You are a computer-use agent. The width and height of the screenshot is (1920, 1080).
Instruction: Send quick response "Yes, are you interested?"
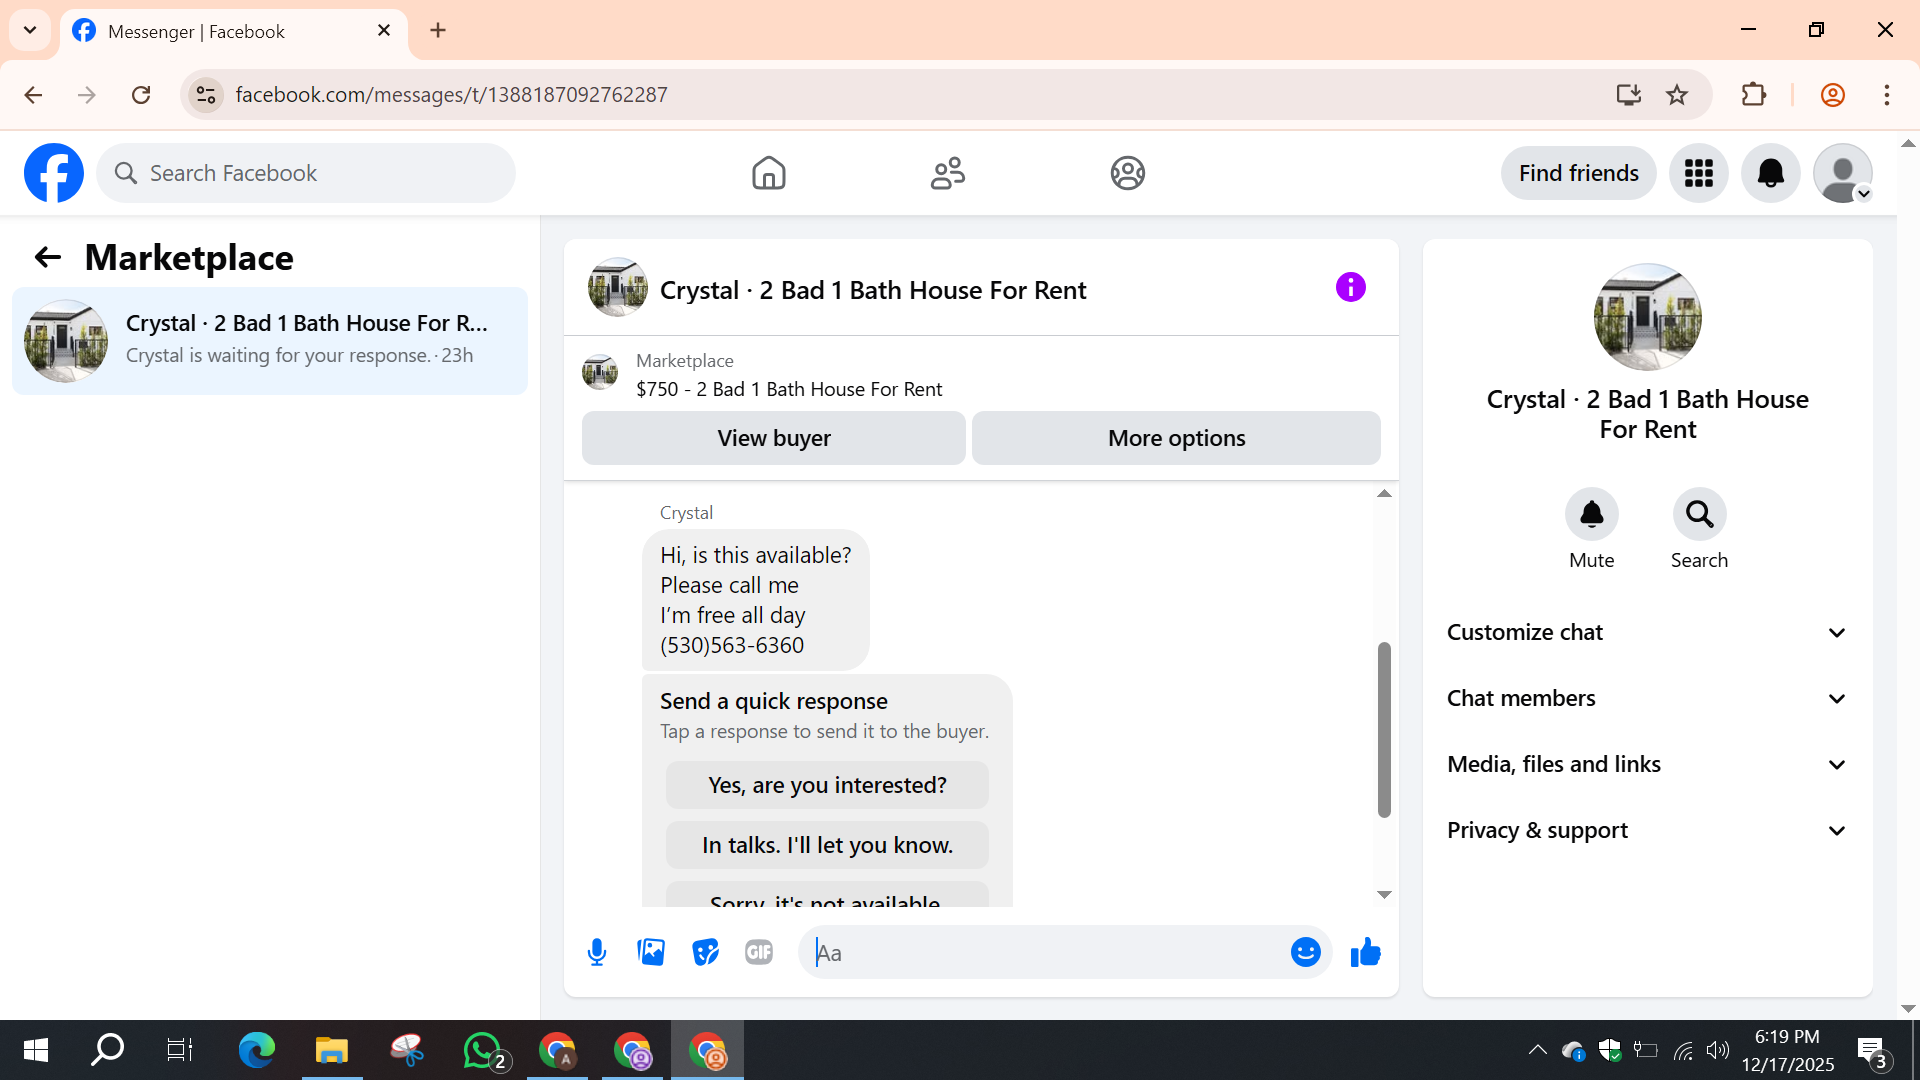pos(827,785)
